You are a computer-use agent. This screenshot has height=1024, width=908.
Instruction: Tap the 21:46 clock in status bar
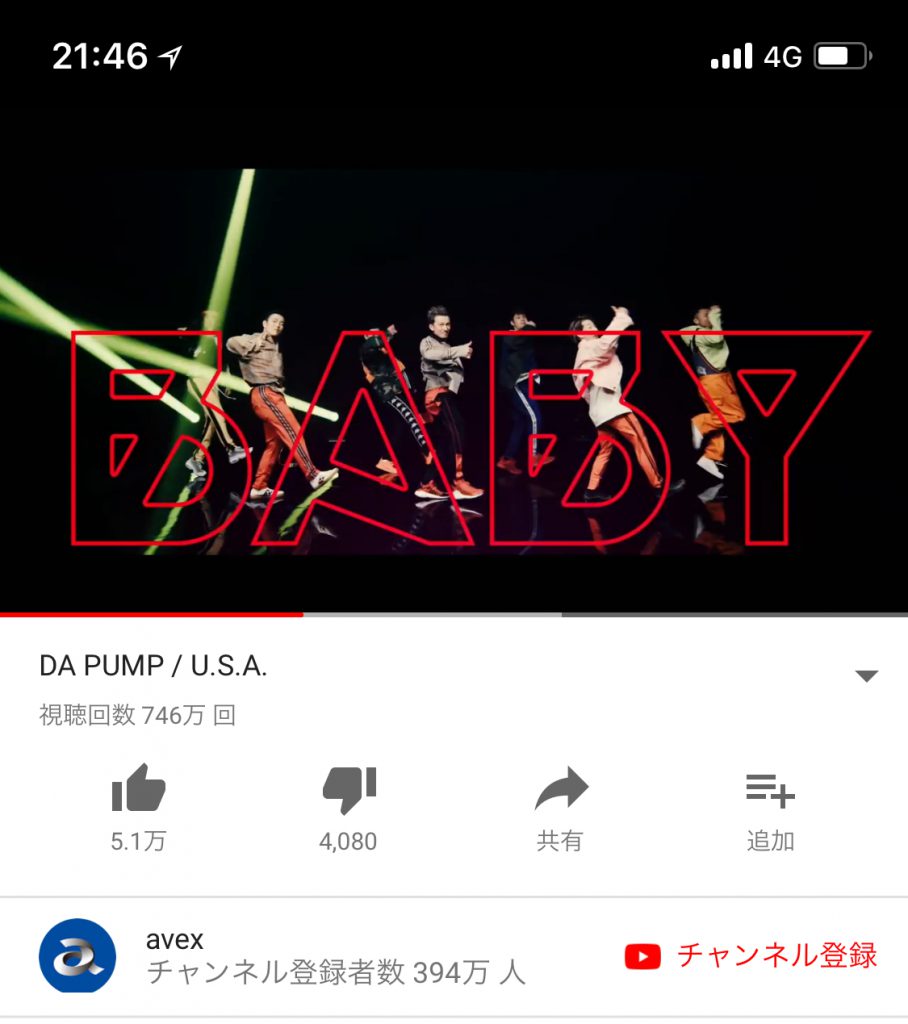[x=100, y=56]
